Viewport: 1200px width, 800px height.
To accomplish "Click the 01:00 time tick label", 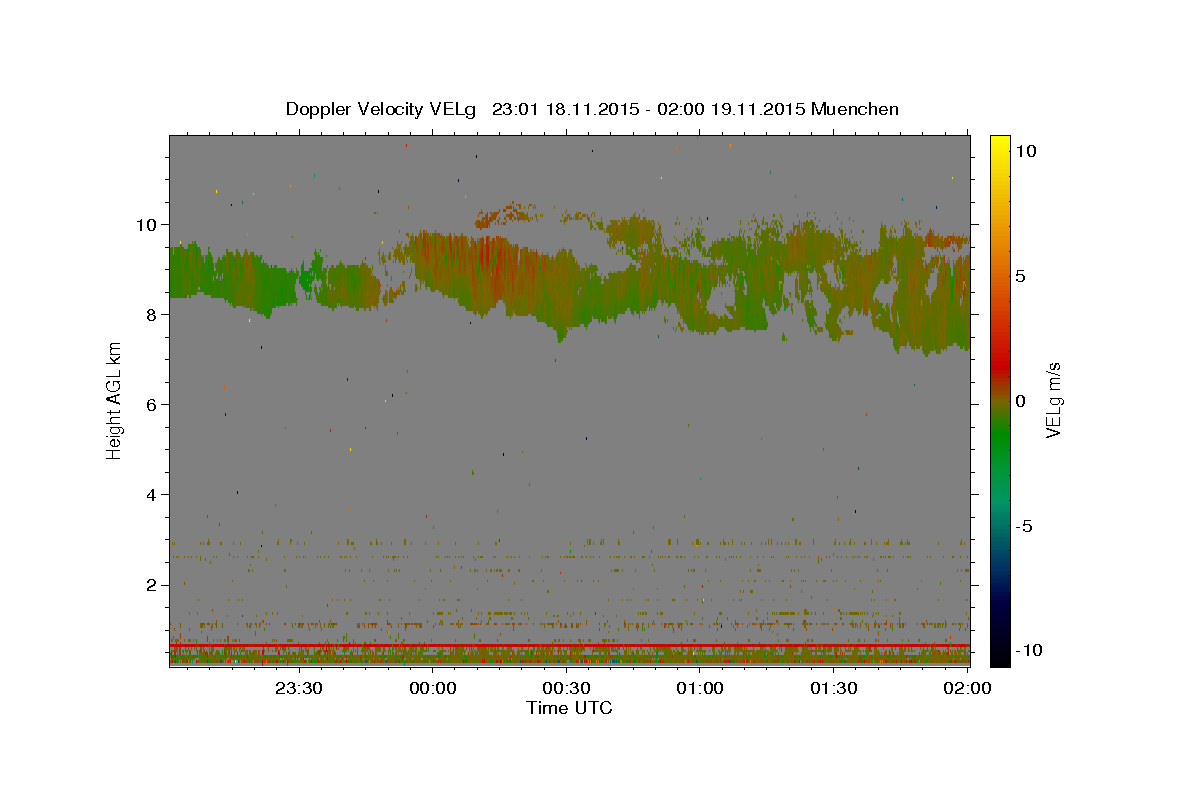I will click(x=700, y=688).
